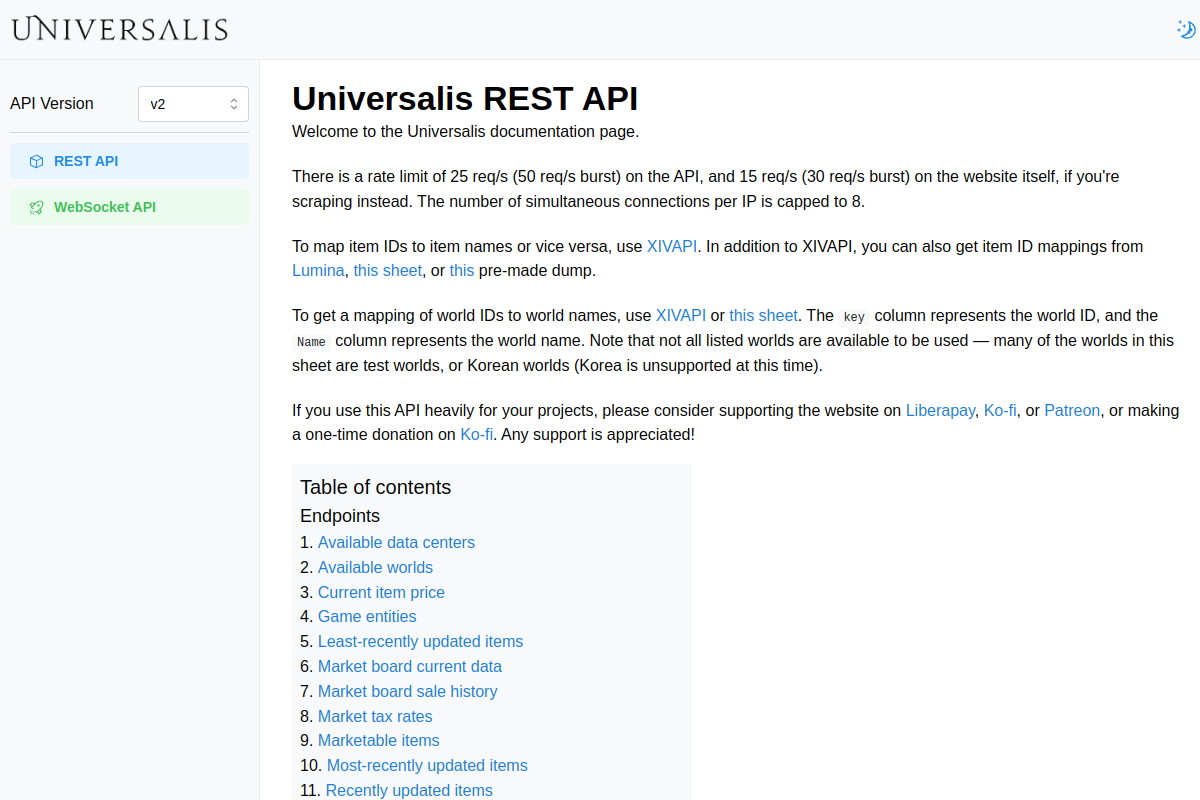The height and width of the screenshot is (800, 1200).
Task: Go to Current item price
Action: [381, 592]
